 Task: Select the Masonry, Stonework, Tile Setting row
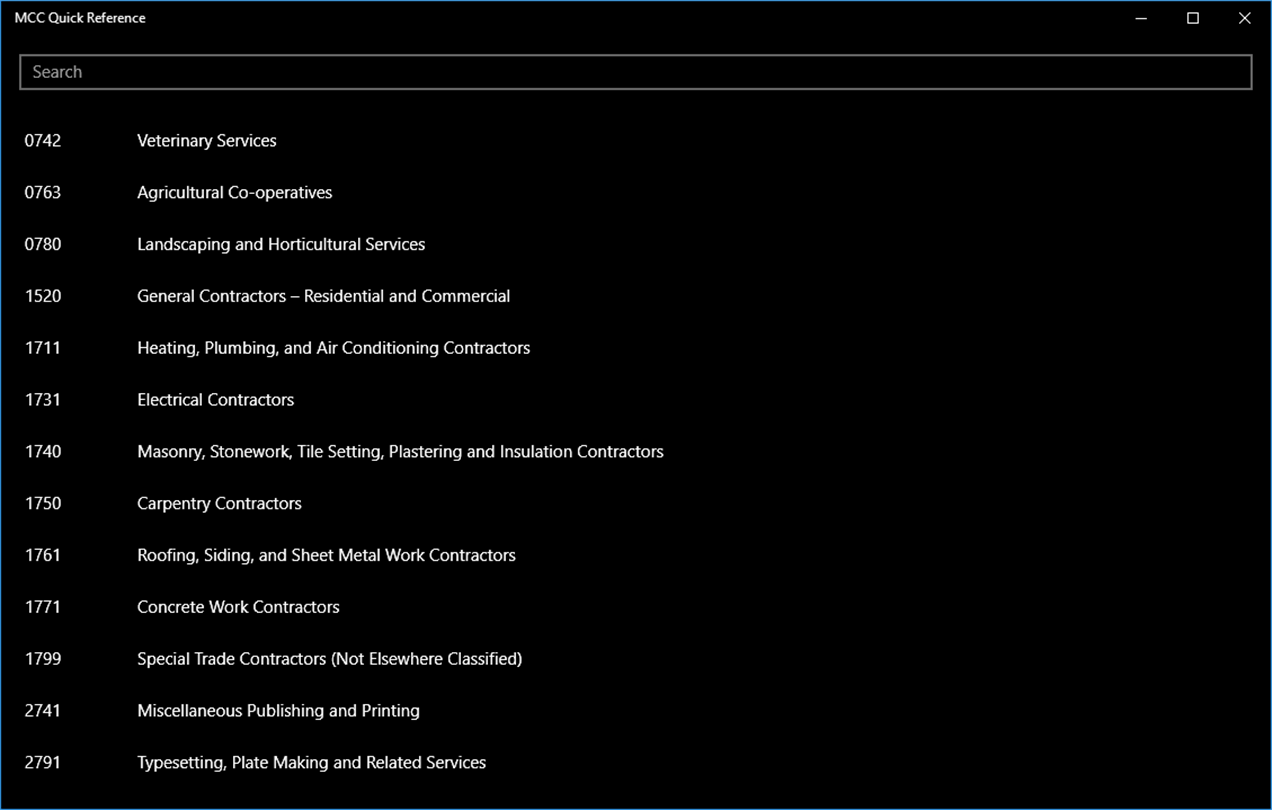(400, 452)
